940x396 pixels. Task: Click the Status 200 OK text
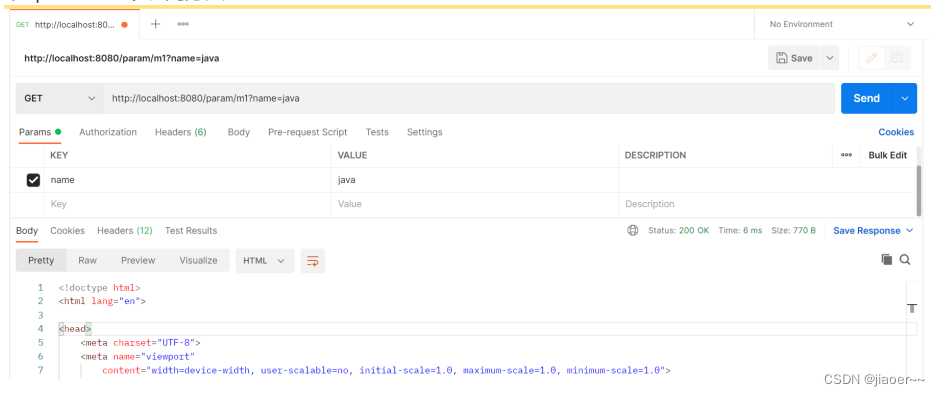pos(679,231)
